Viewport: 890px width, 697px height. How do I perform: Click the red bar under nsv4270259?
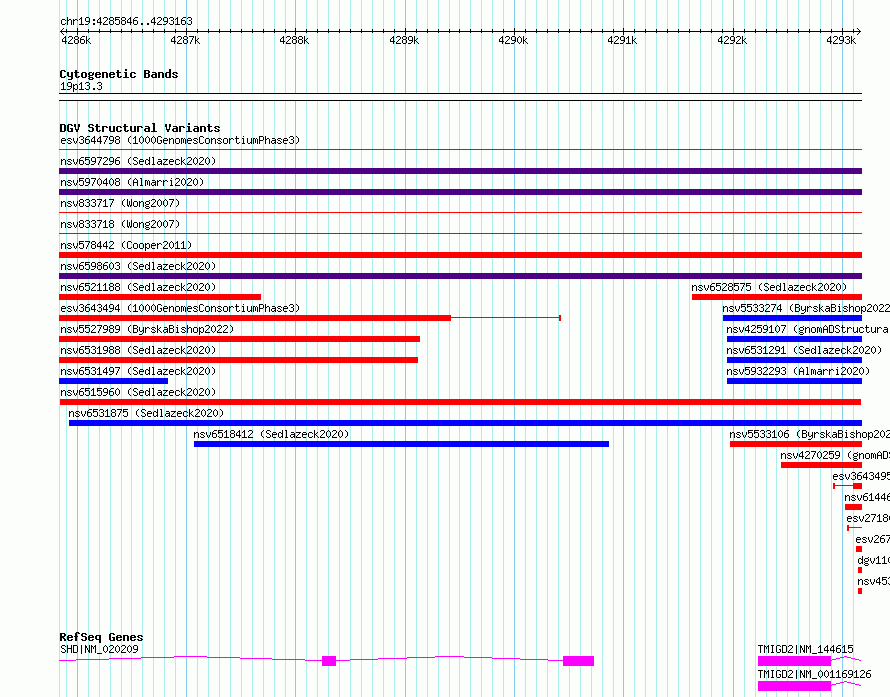pos(821,465)
